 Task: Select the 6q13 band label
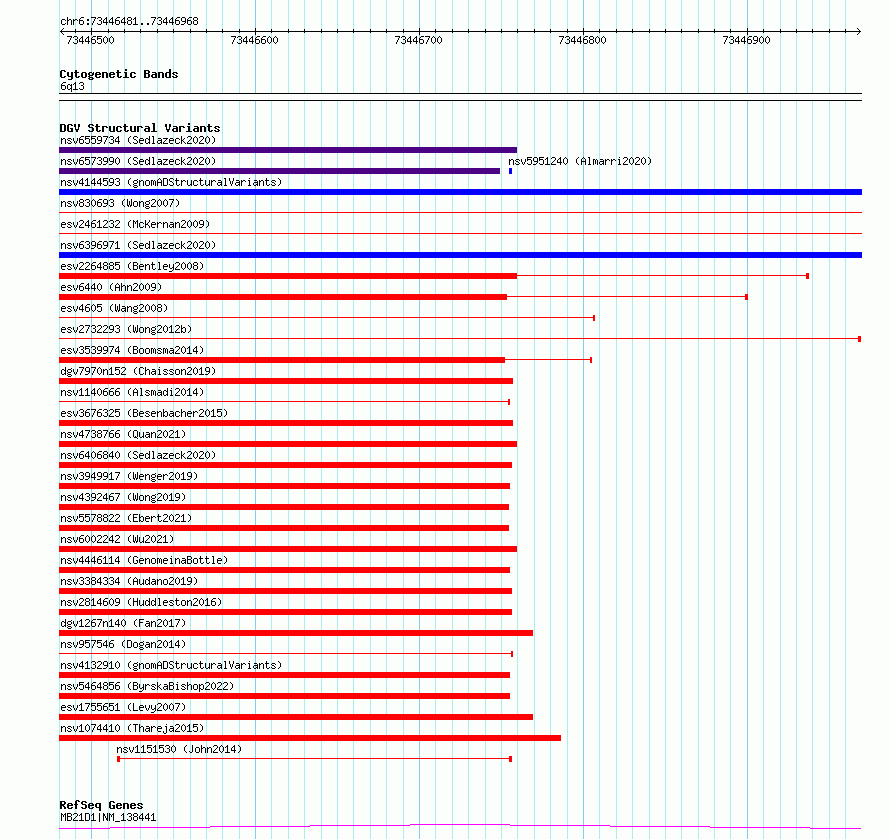(x=72, y=86)
